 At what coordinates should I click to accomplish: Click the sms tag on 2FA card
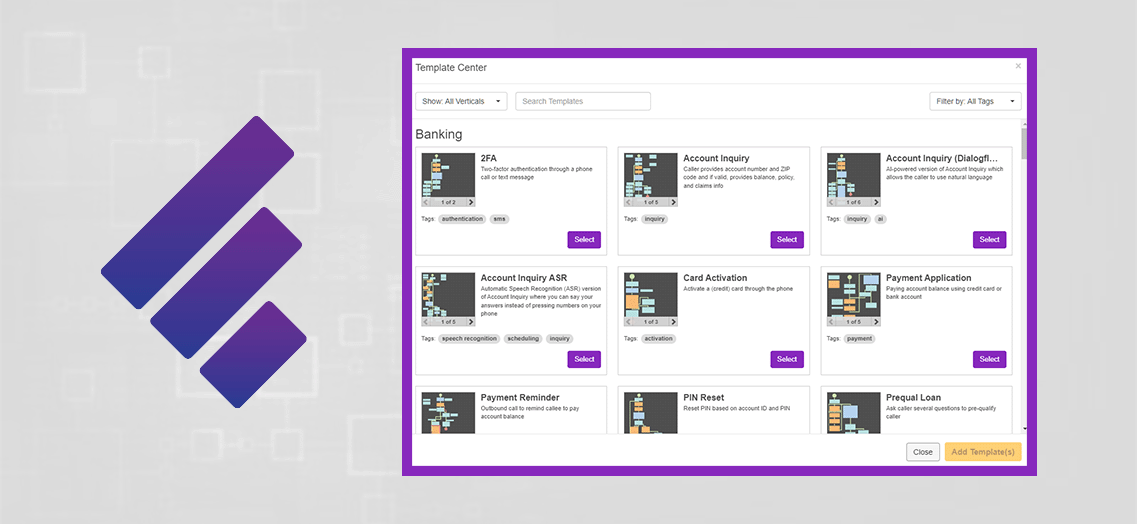point(499,219)
